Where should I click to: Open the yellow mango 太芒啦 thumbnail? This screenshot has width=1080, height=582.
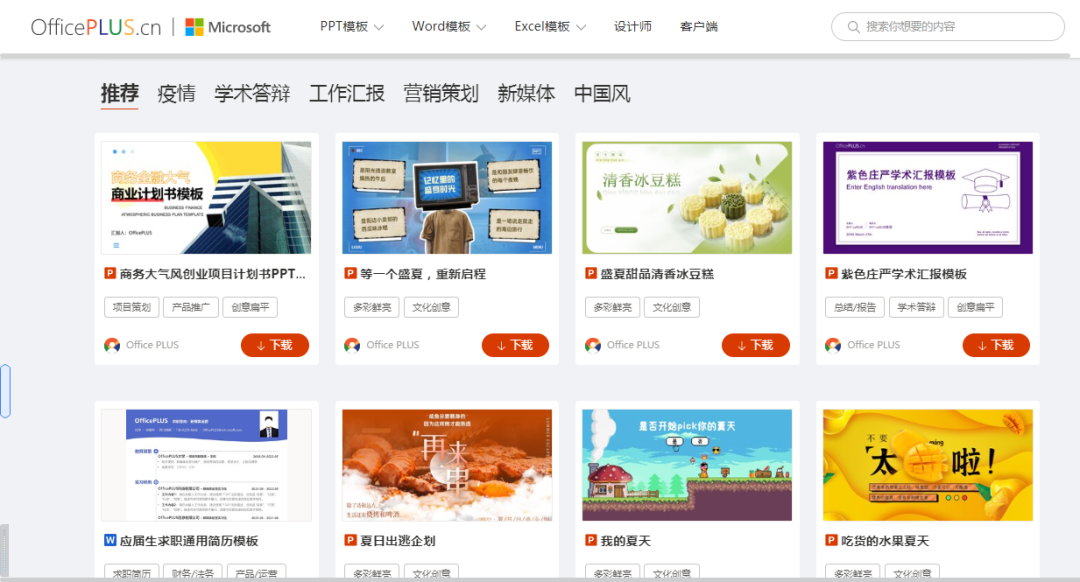click(x=928, y=466)
